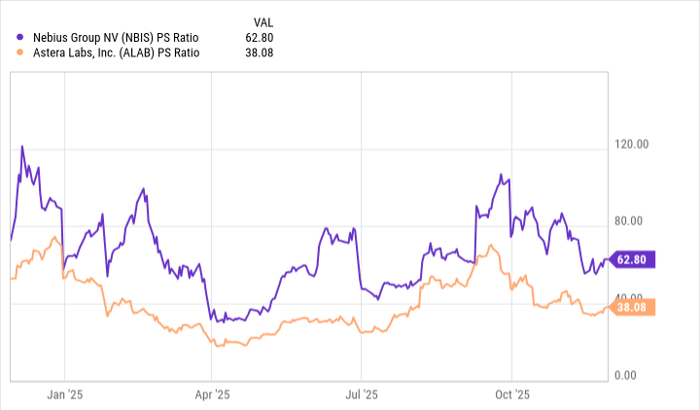Click the 62.80 value in the legend table
Screen dimensions: 700x410
tap(259, 38)
